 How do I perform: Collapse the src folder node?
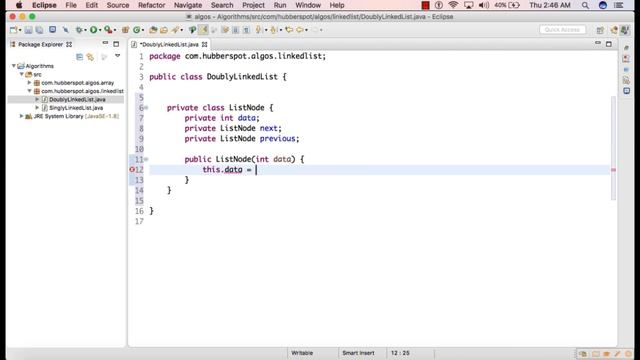tap(22, 74)
